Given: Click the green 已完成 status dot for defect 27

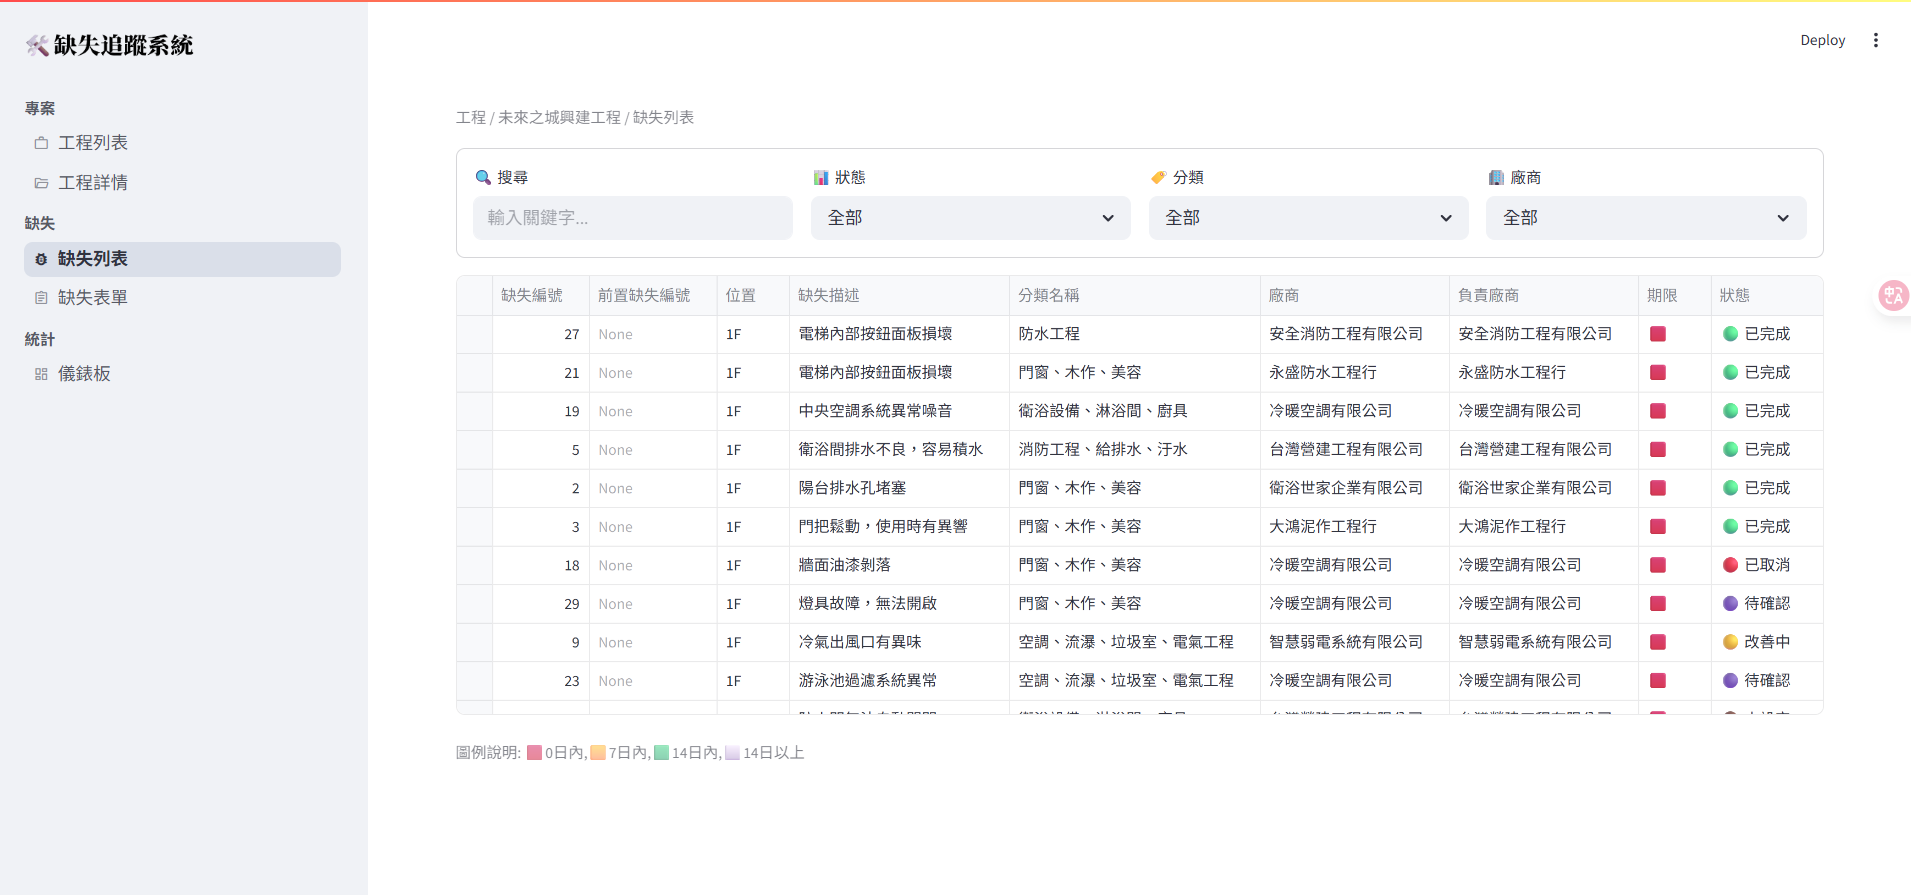Looking at the screenshot, I should tap(1730, 334).
